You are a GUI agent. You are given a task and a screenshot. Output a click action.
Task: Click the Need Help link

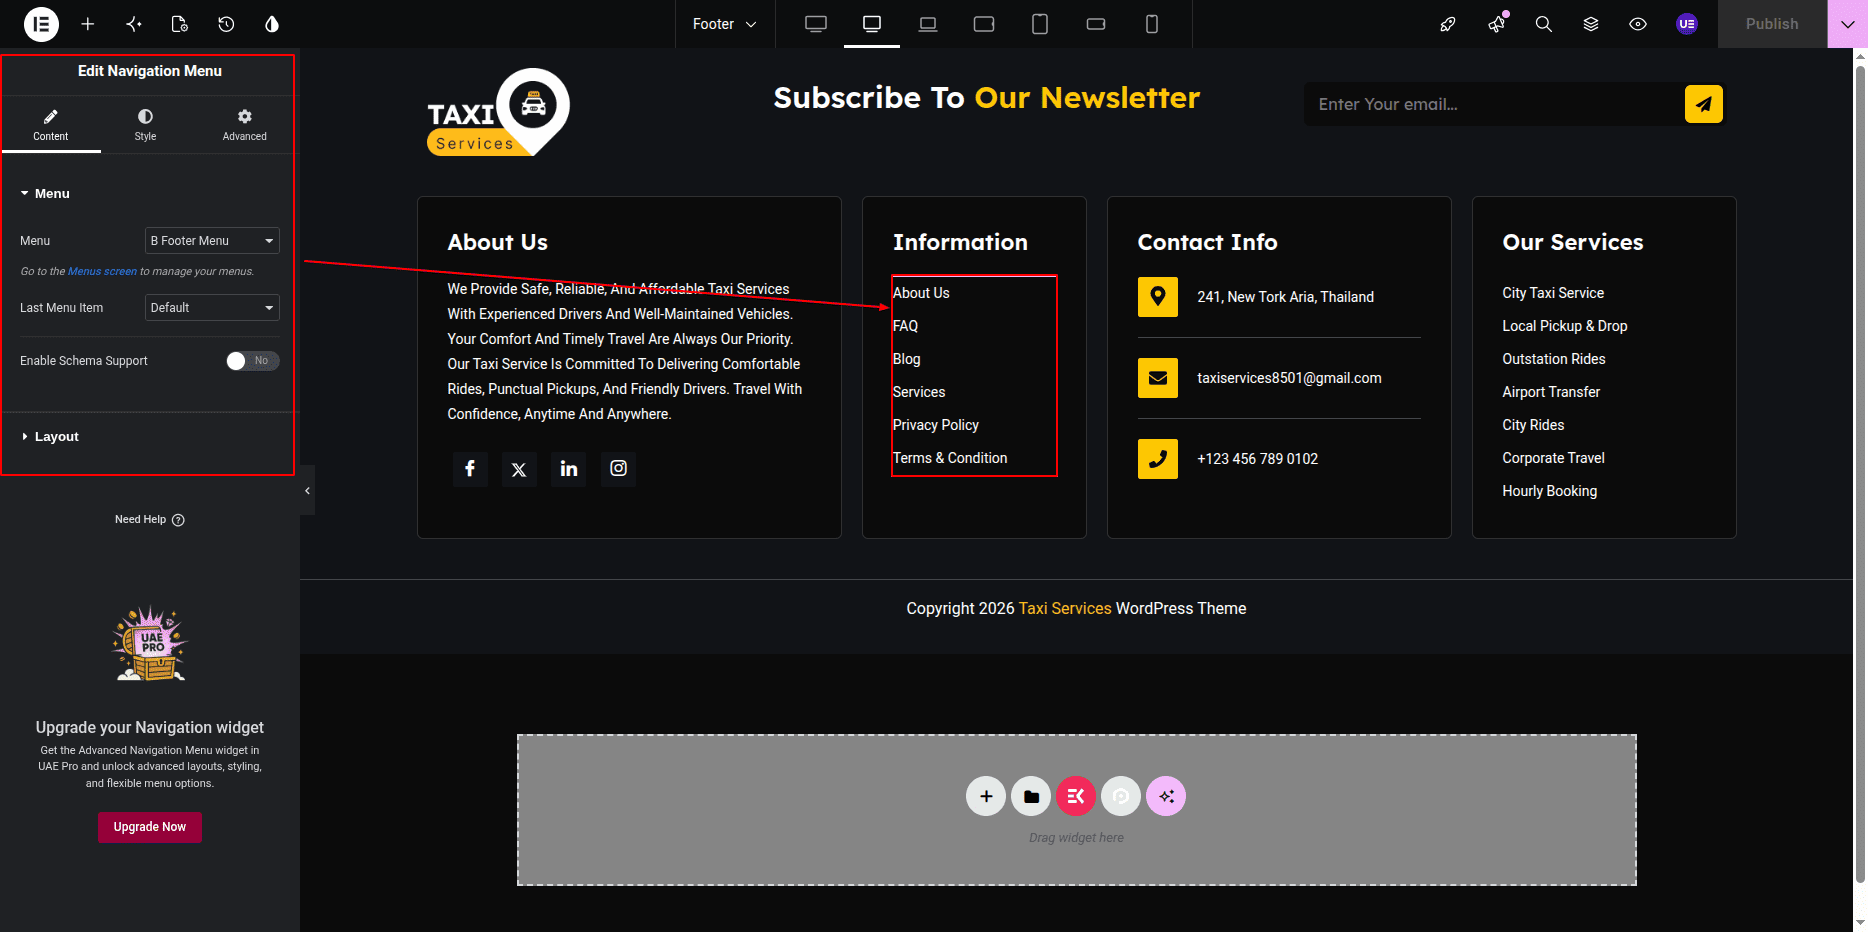click(150, 520)
